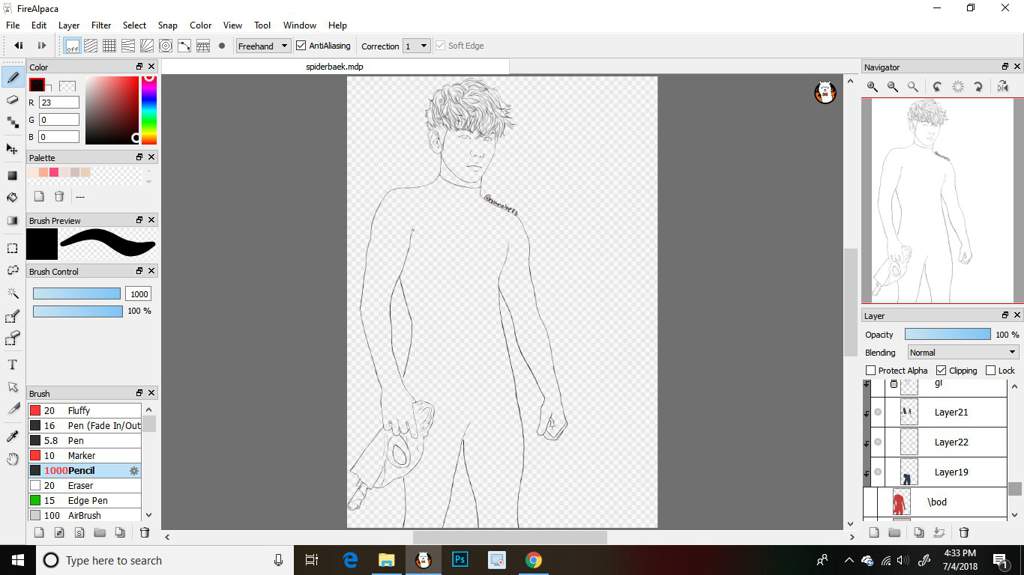Select the rectangular Select tool
Image resolution: width=1024 pixels, height=575 pixels.
tap(12, 248)
